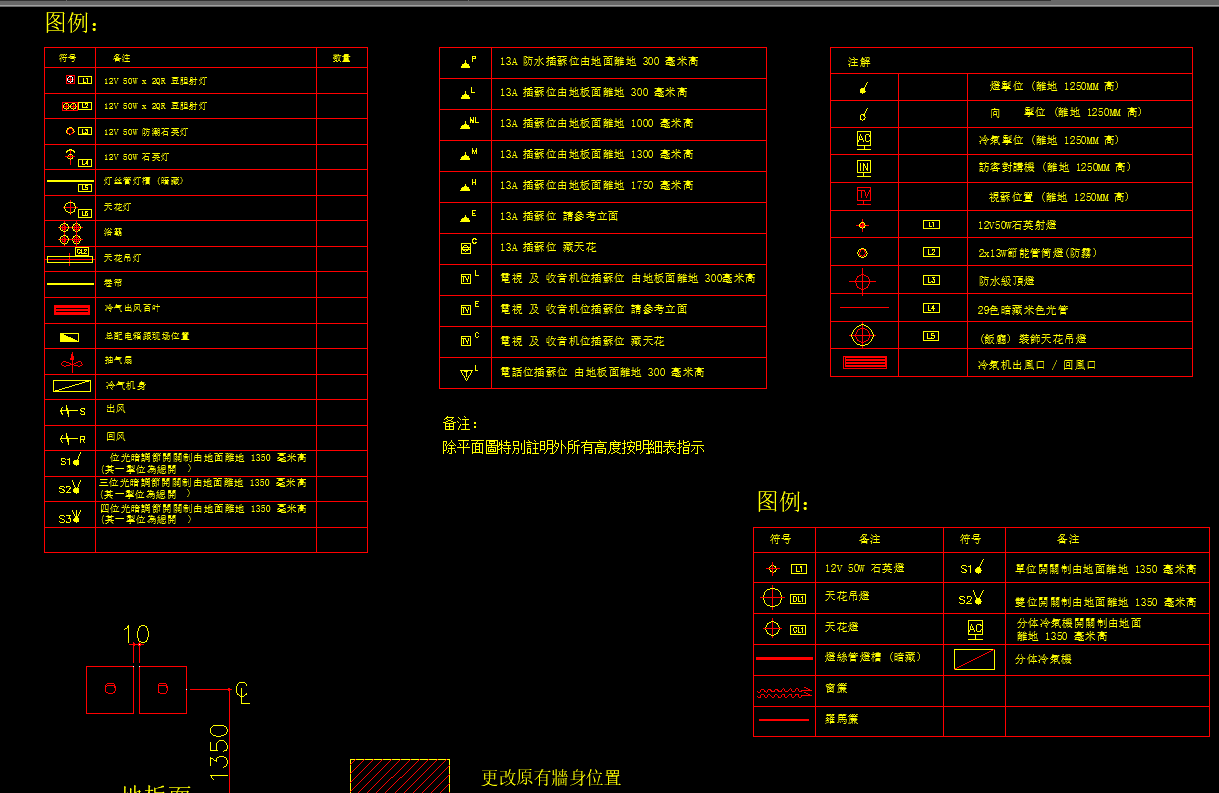Select the socket symbol marked P
Viewport: 1219px width, 793px height.
click(x=467, y=62)
